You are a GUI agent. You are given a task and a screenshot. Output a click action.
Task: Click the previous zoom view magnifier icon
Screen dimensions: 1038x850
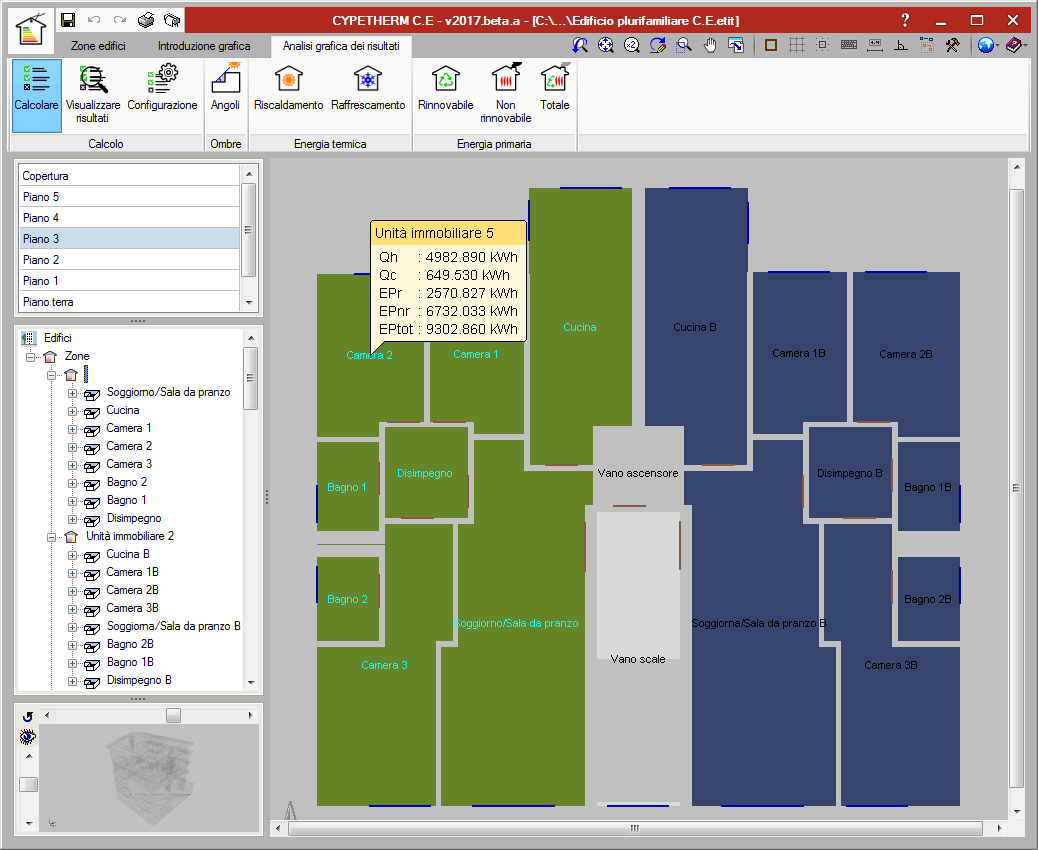[580, 45]
